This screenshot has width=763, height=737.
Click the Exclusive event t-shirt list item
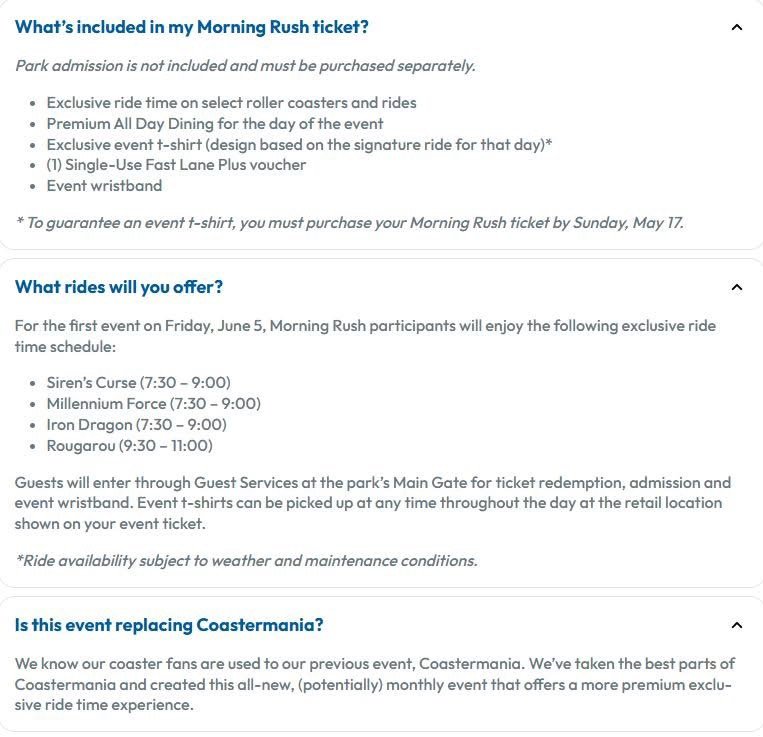pos(299,144)
